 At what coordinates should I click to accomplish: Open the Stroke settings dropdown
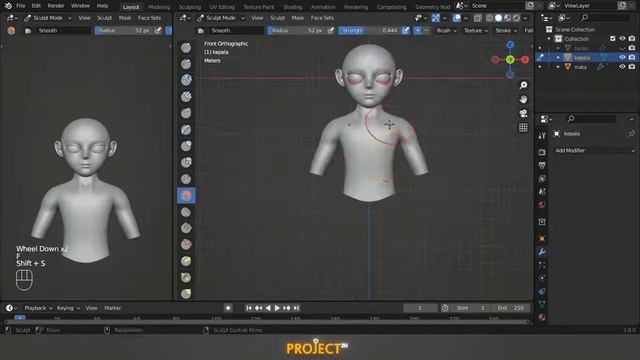506,31
